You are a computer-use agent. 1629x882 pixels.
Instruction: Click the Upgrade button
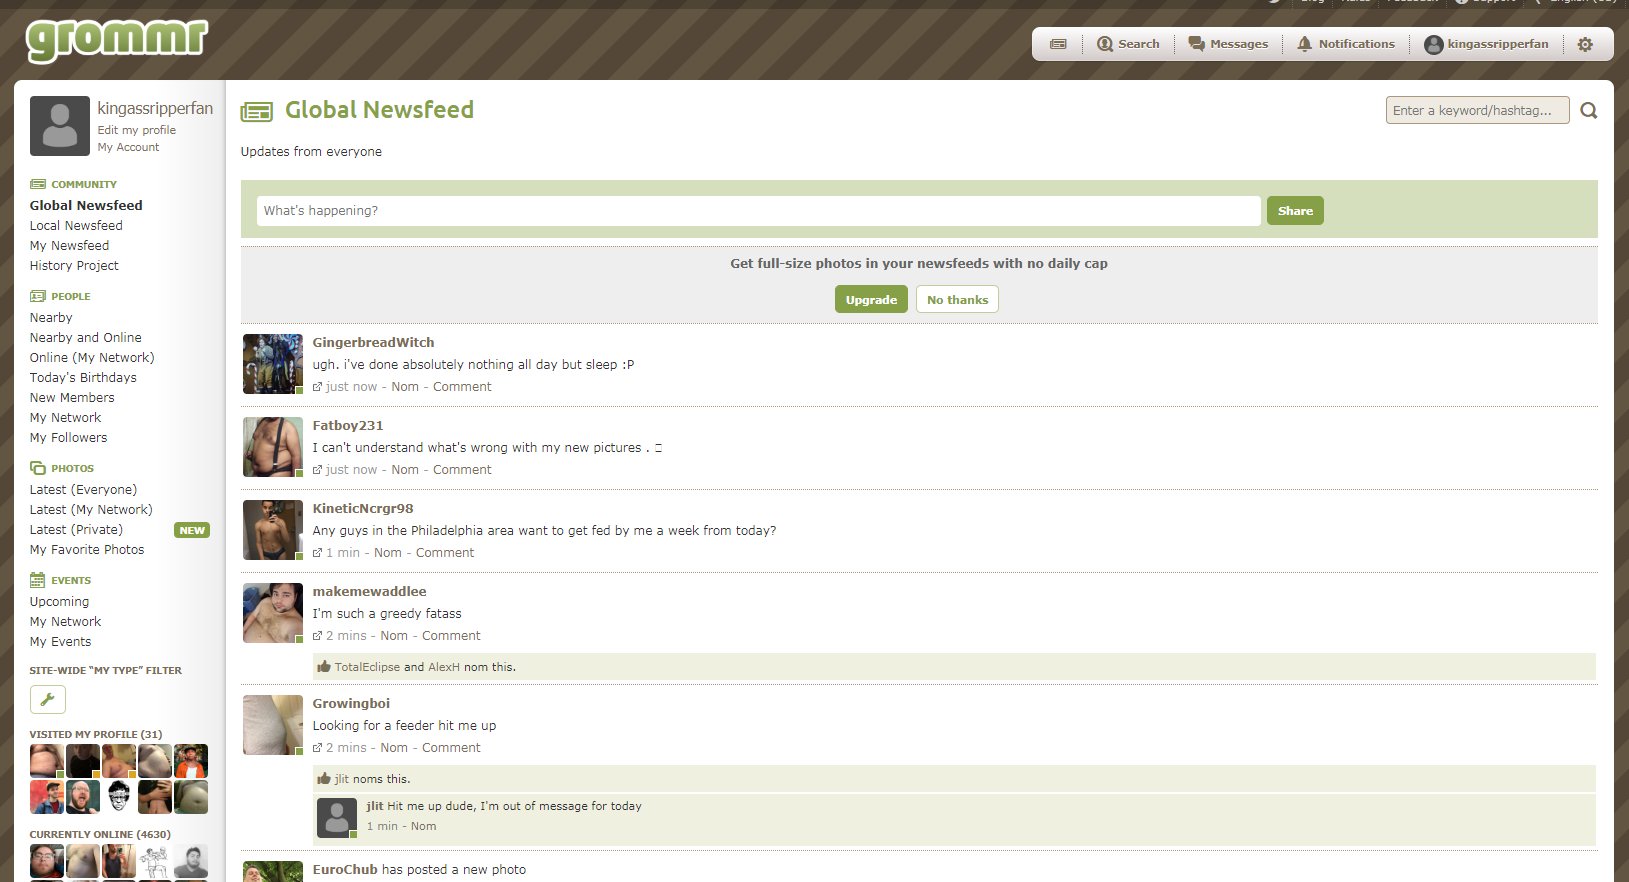[871, 300]
